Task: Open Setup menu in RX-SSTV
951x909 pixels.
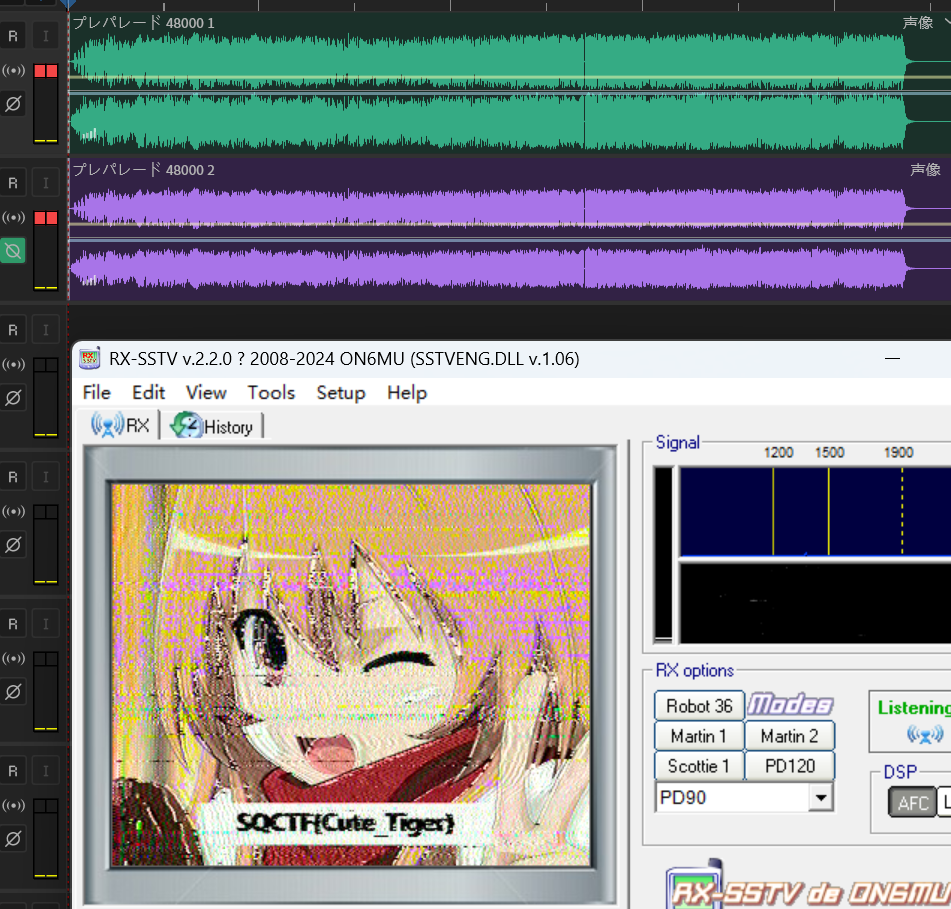Action: (341, 393)
